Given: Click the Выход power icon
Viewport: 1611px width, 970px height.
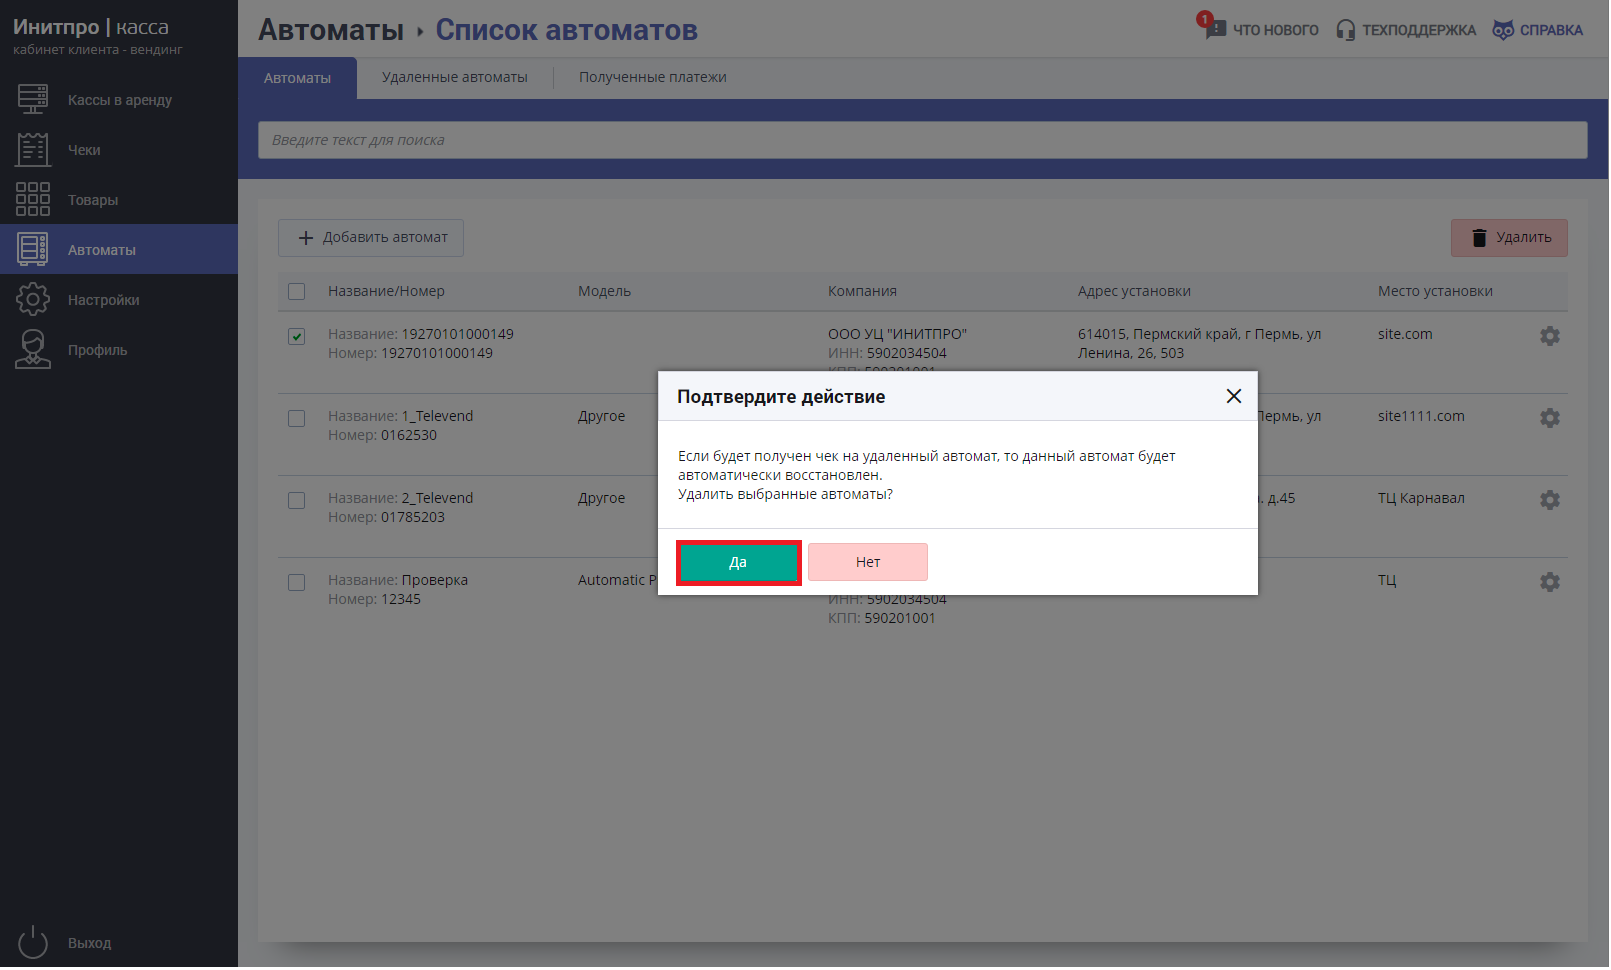Looking at the screenshot, I should pos(33,942).
